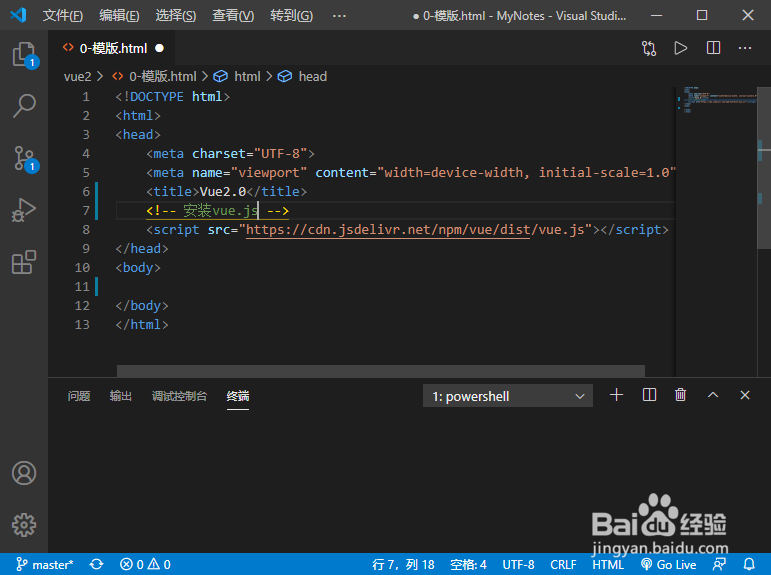771x575 pixels.
Task: Click line number 11 in gutter
Action: tap(82, 286)
